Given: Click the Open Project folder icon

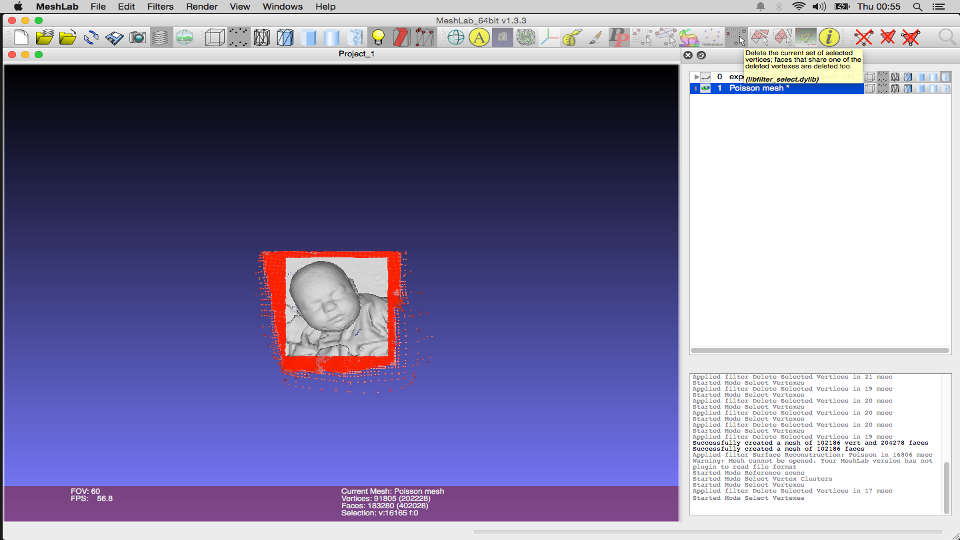Looking at the screenshot, I should click(x=44, y=37).
